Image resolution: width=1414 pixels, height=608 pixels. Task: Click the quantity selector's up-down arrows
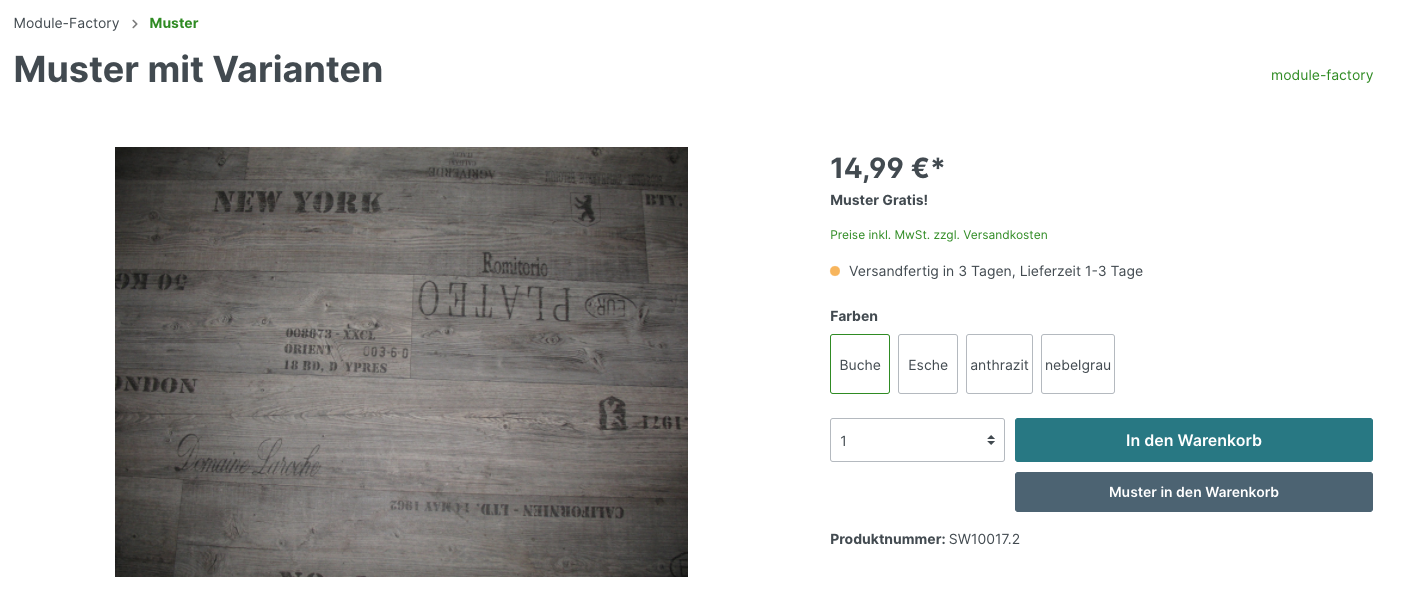click(x=991, y=440)
